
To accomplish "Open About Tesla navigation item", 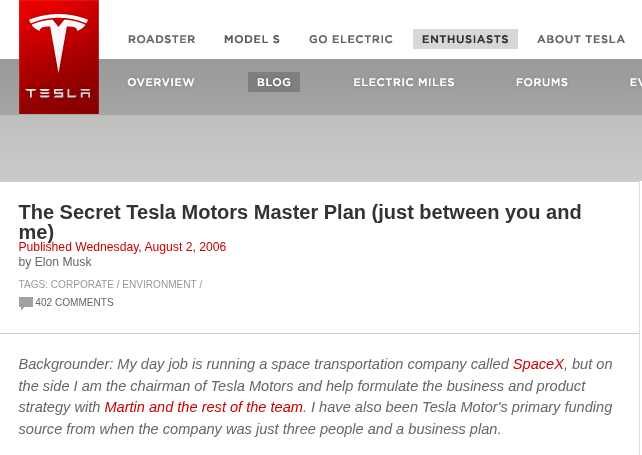I will pos(581,39).
